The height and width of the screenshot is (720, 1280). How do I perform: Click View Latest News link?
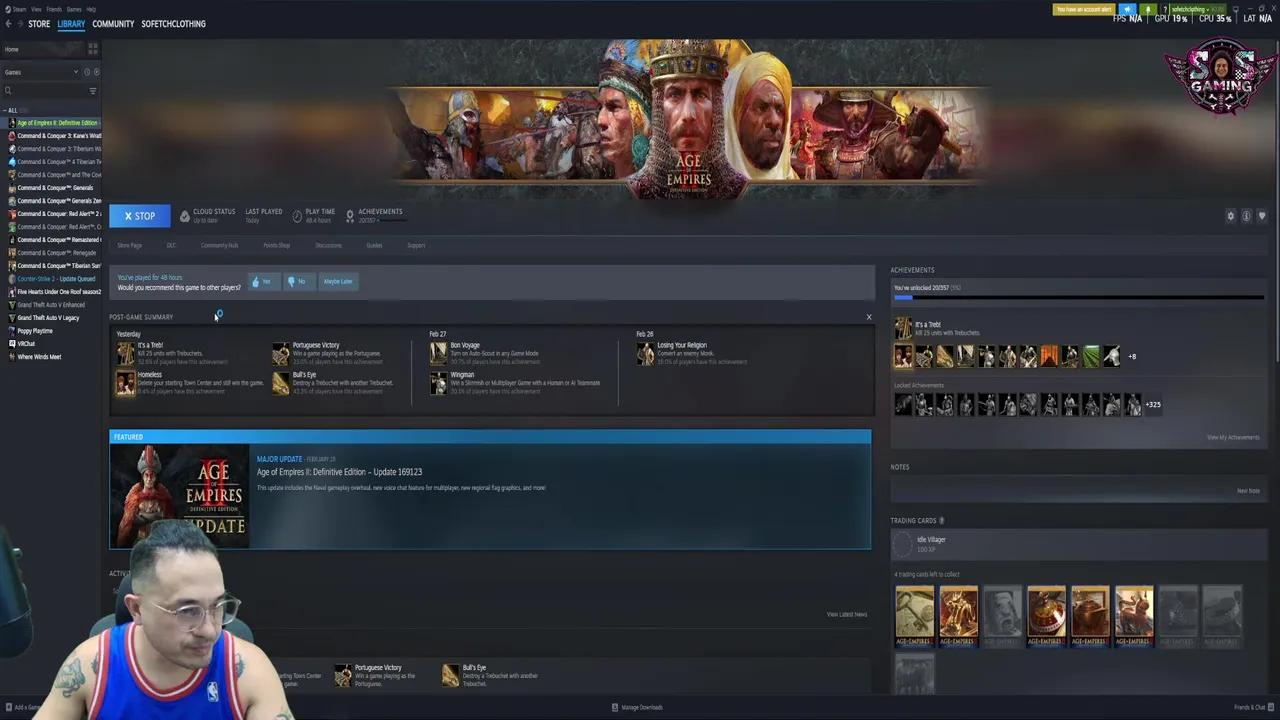pos(847,614)
